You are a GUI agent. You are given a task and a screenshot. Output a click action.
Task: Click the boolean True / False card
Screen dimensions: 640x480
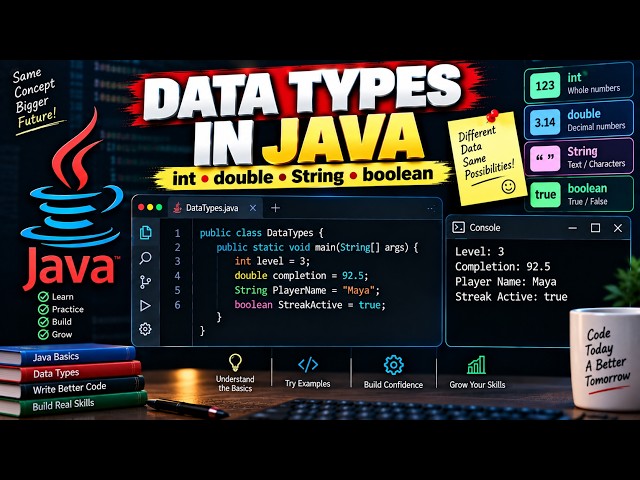pyautogui.click(x=579, y=195)
